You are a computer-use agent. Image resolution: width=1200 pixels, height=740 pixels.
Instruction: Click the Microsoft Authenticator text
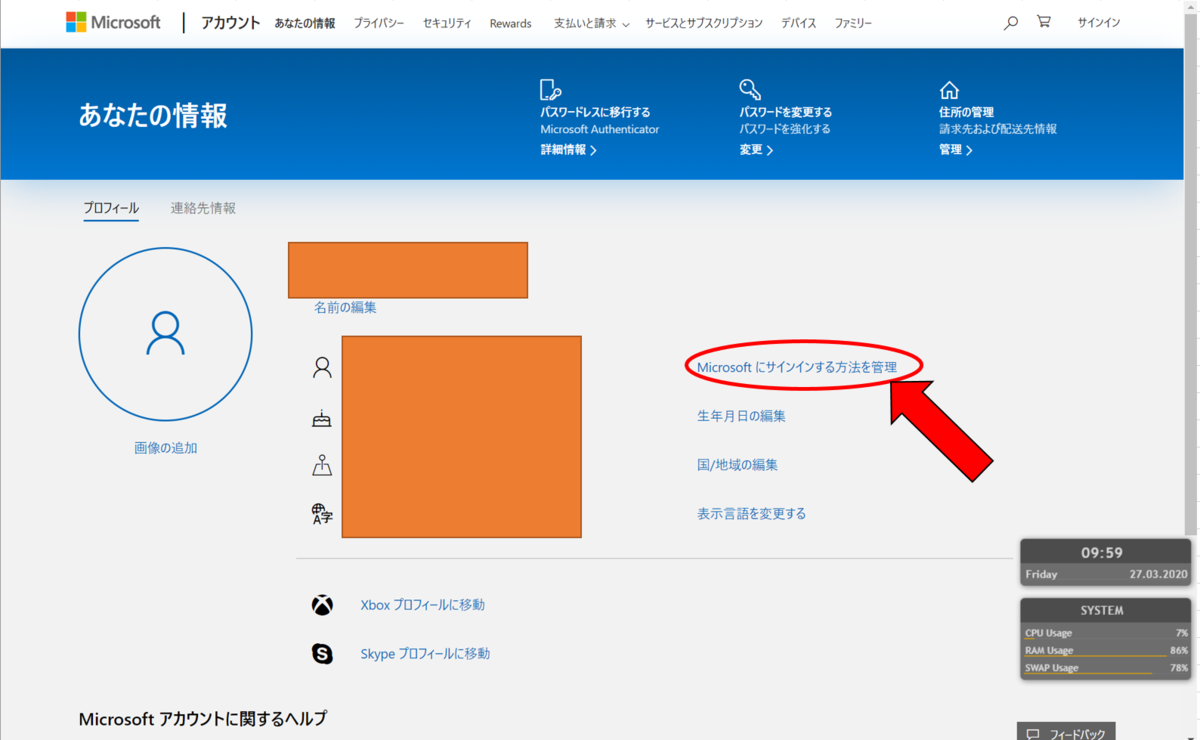600,129
